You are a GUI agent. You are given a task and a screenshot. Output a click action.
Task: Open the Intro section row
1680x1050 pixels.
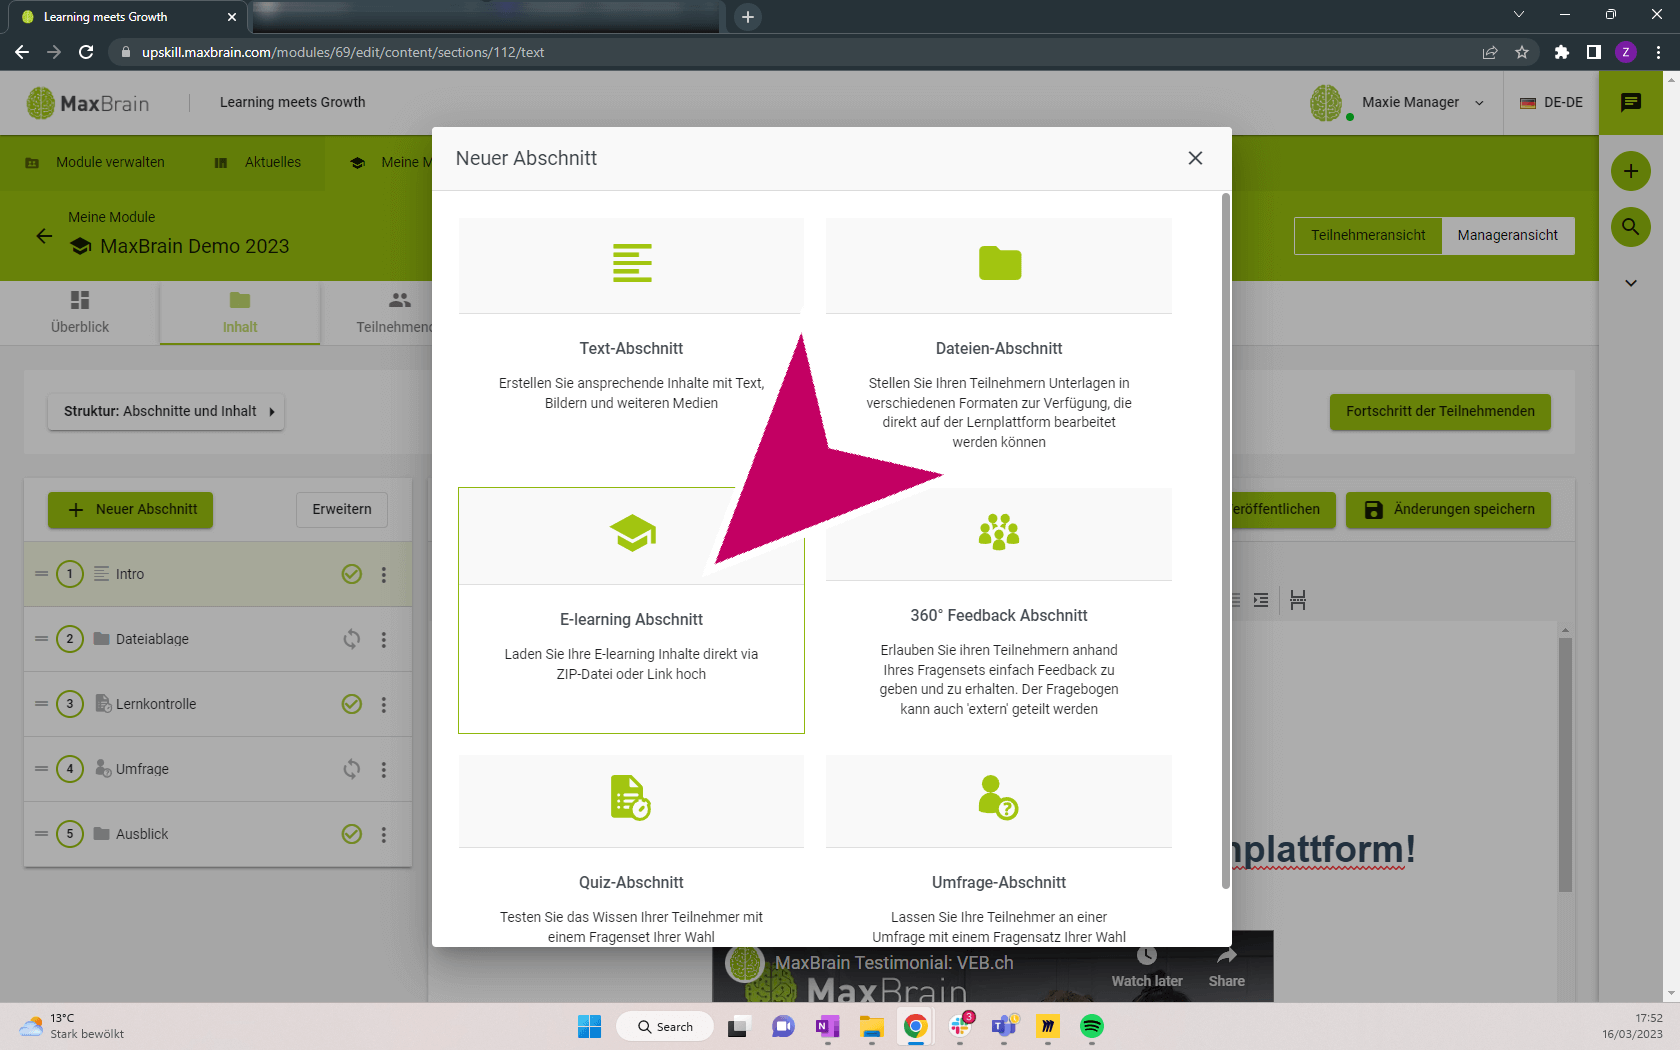point(218,574)
